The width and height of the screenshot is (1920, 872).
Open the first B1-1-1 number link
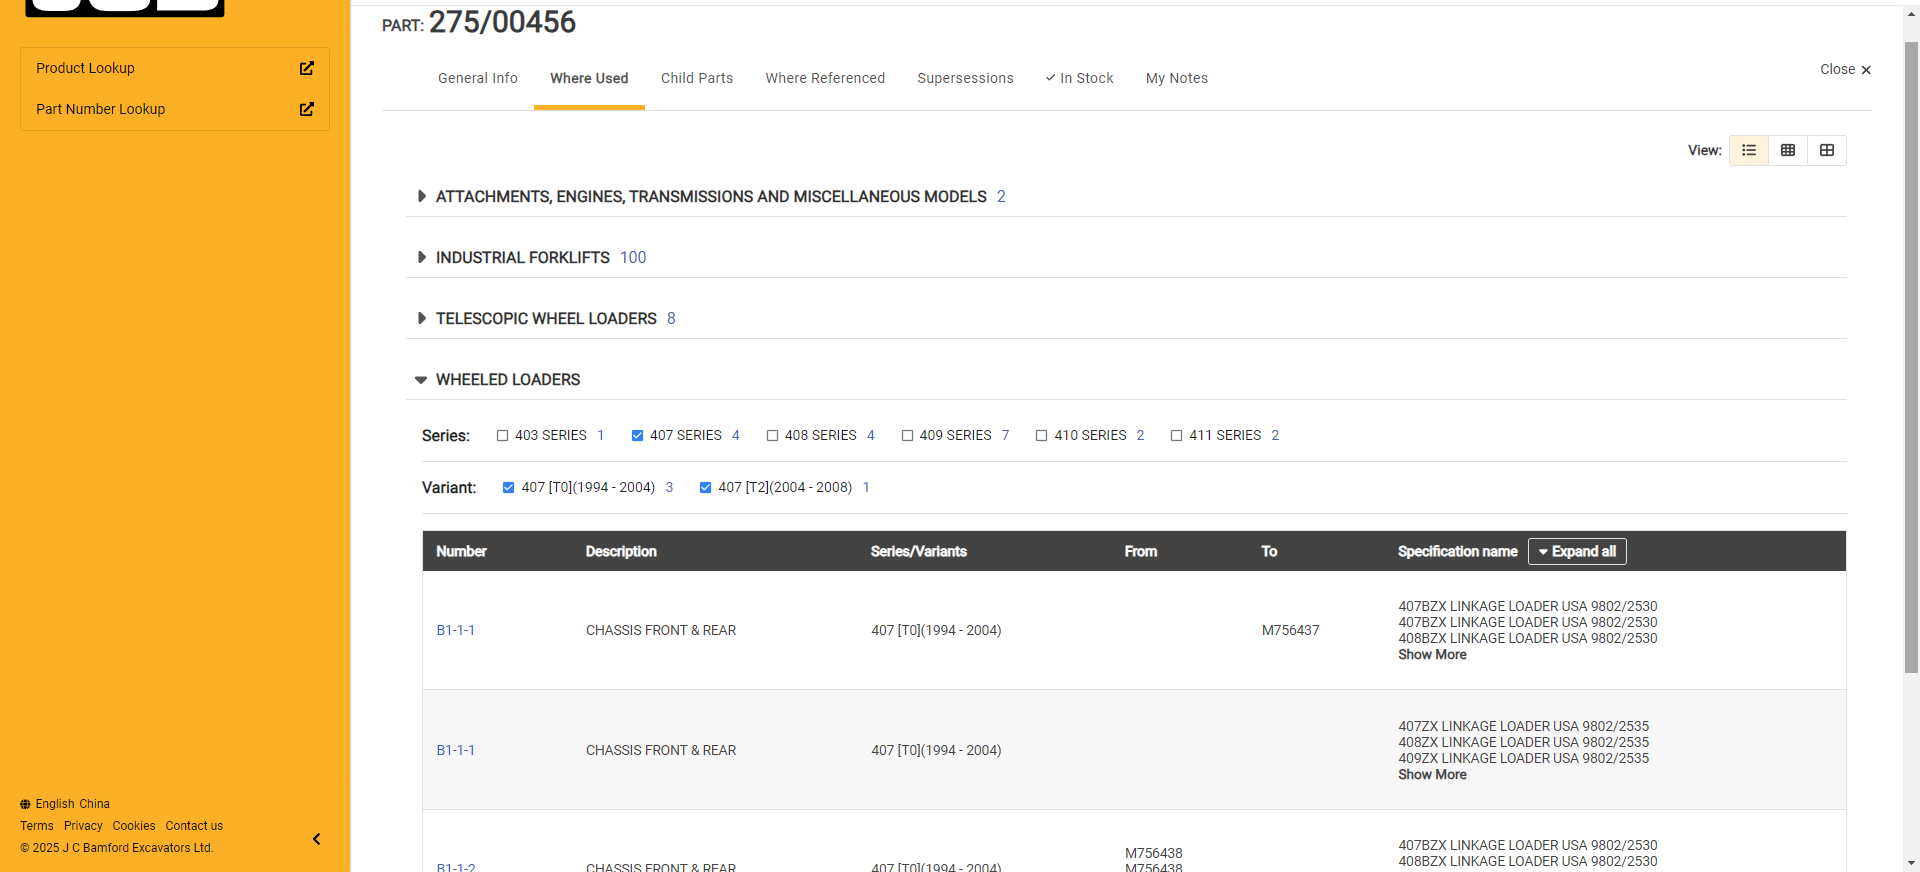coord(455,630)
